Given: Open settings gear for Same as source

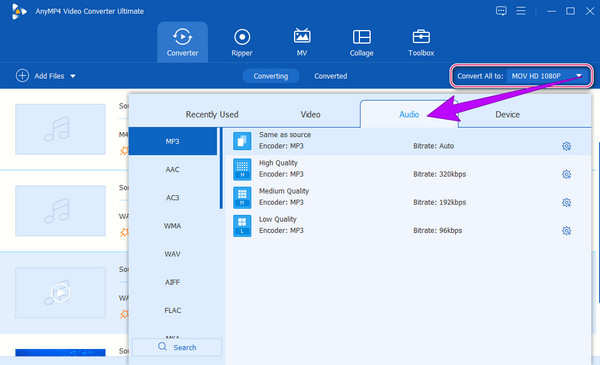Looking at the screenshot, I should coord(566,146).
